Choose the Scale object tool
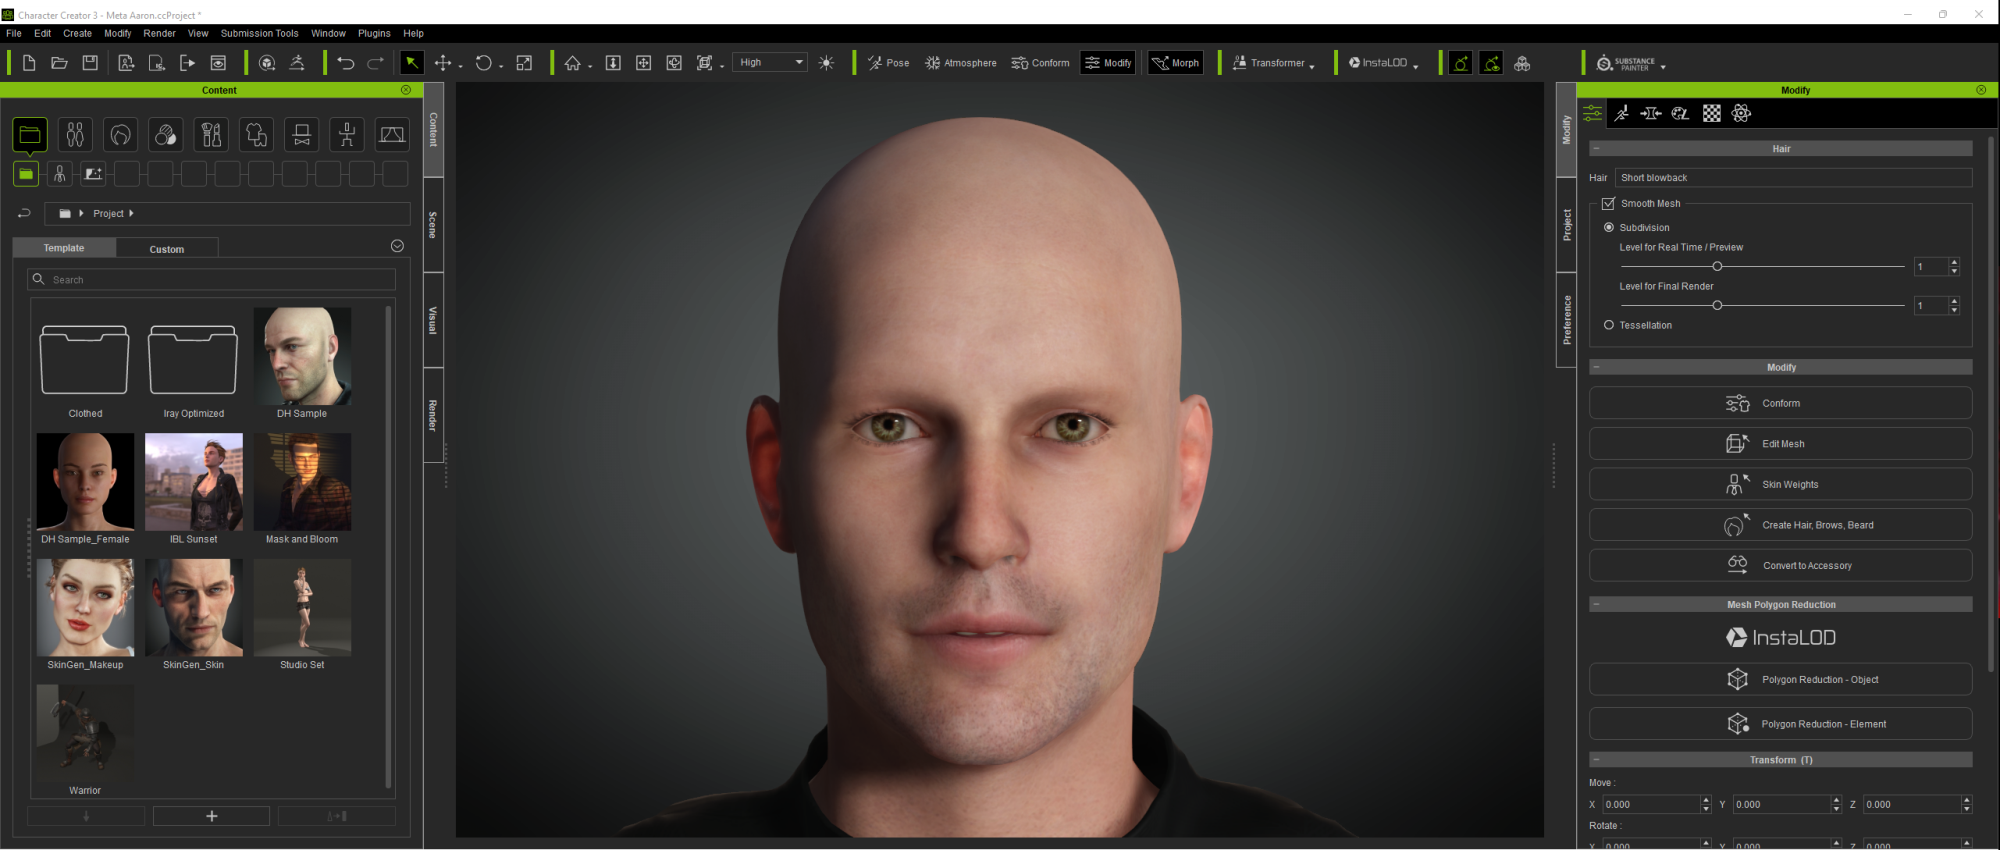 point(524,63)
